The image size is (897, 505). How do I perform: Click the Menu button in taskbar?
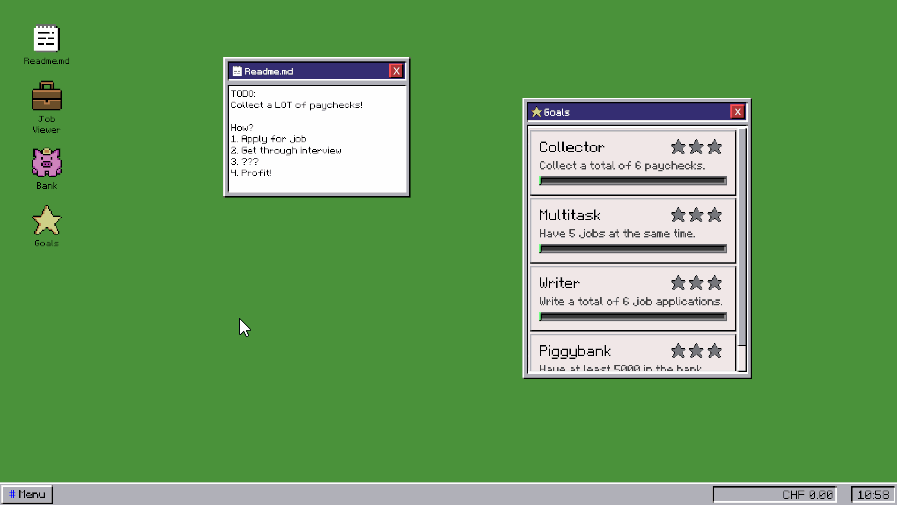(x=27, y=494)
